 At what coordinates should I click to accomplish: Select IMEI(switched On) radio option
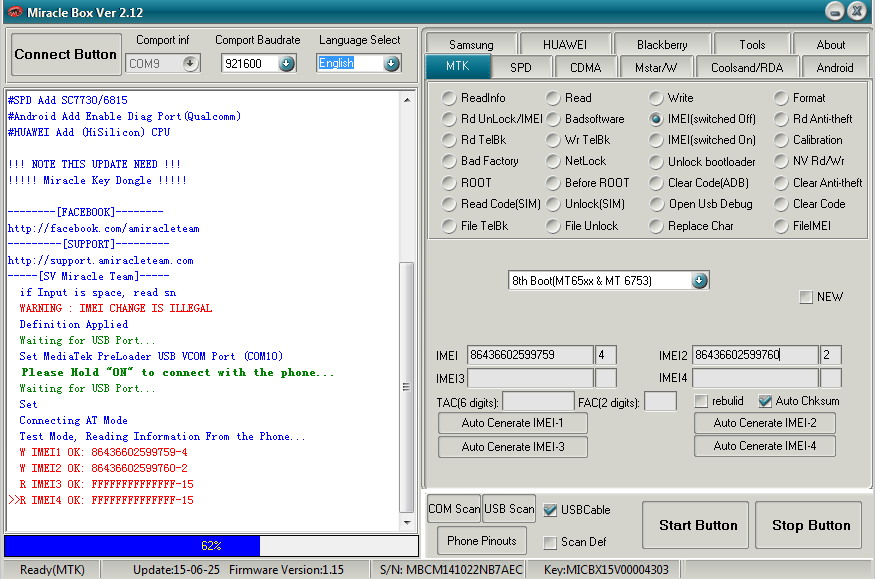point(656,140)
